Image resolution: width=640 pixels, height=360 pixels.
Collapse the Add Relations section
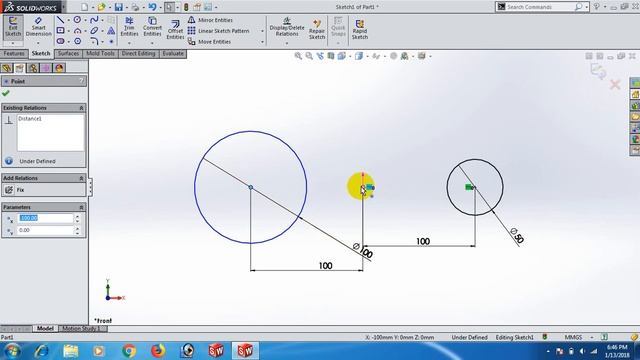click(81, 178)
